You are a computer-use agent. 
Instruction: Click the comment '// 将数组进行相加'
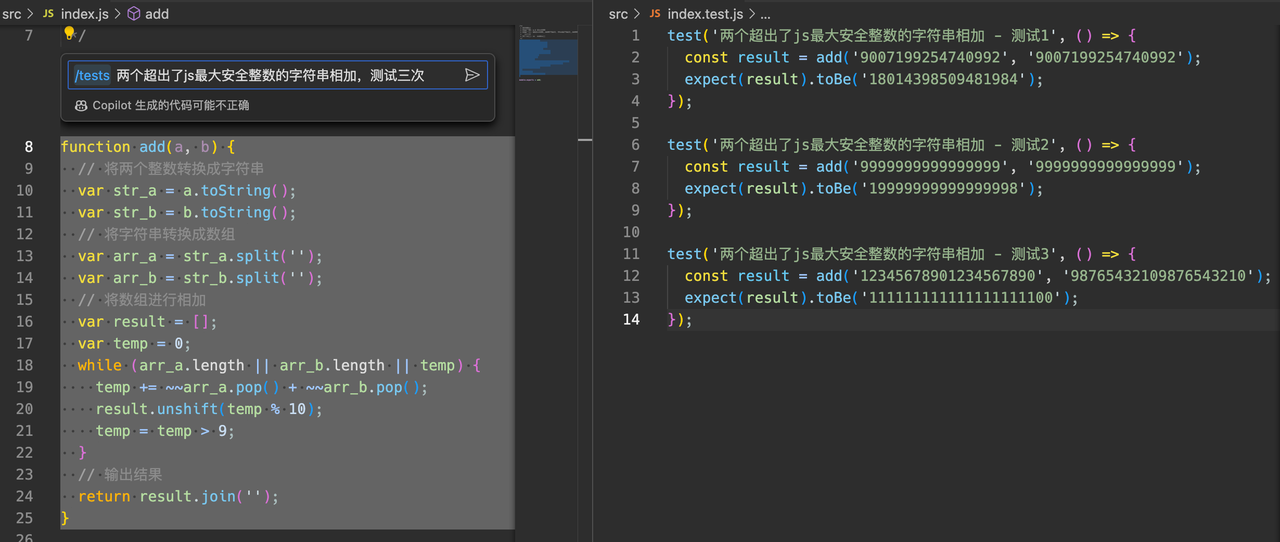tap(142, 299)
